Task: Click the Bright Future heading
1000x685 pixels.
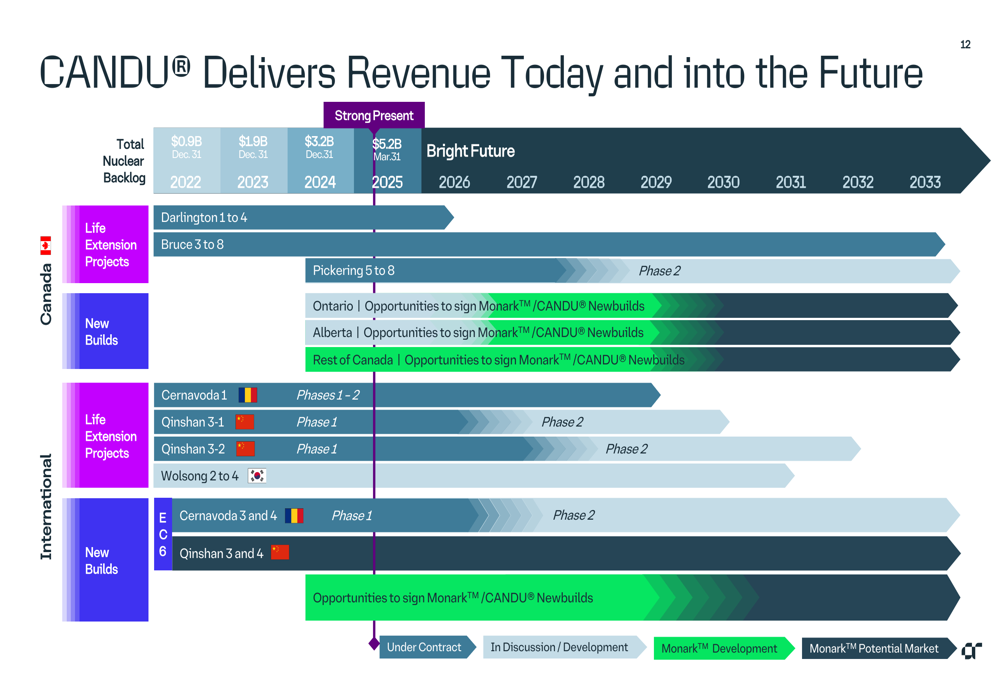Action: pyautogui.click(x=471, y=151)
